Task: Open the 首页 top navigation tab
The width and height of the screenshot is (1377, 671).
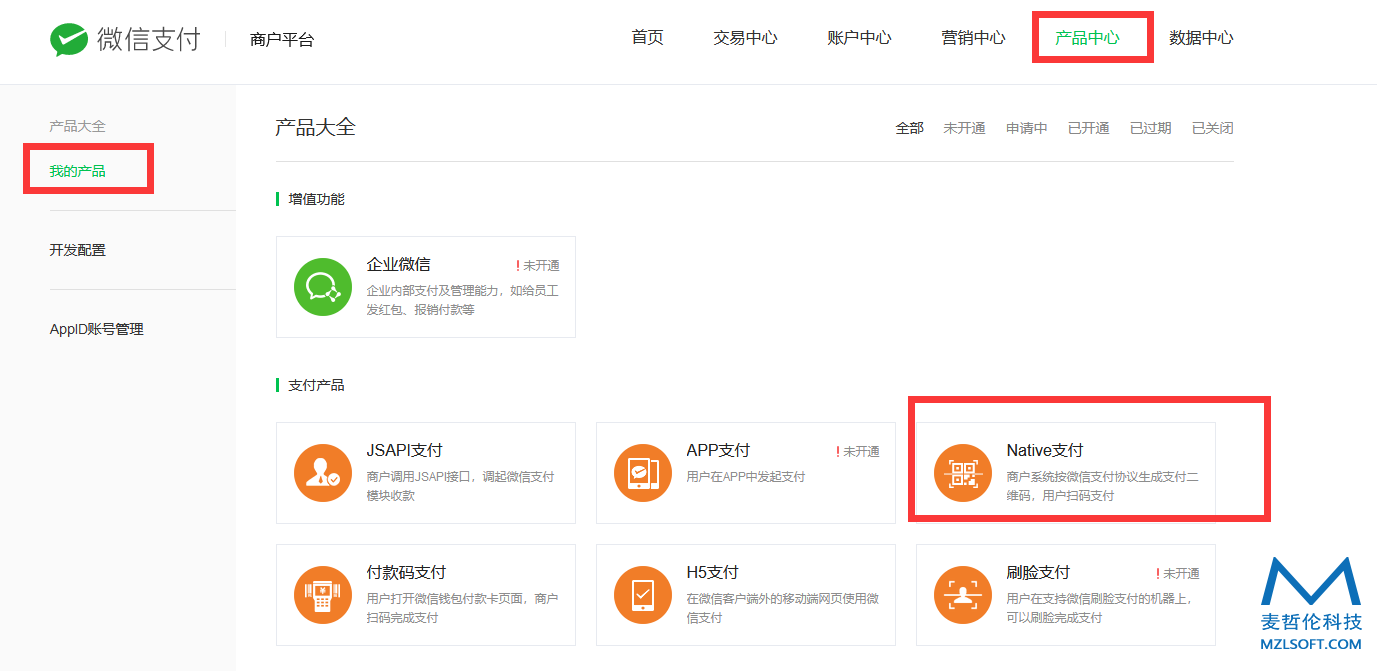Action: coord(648,38)
